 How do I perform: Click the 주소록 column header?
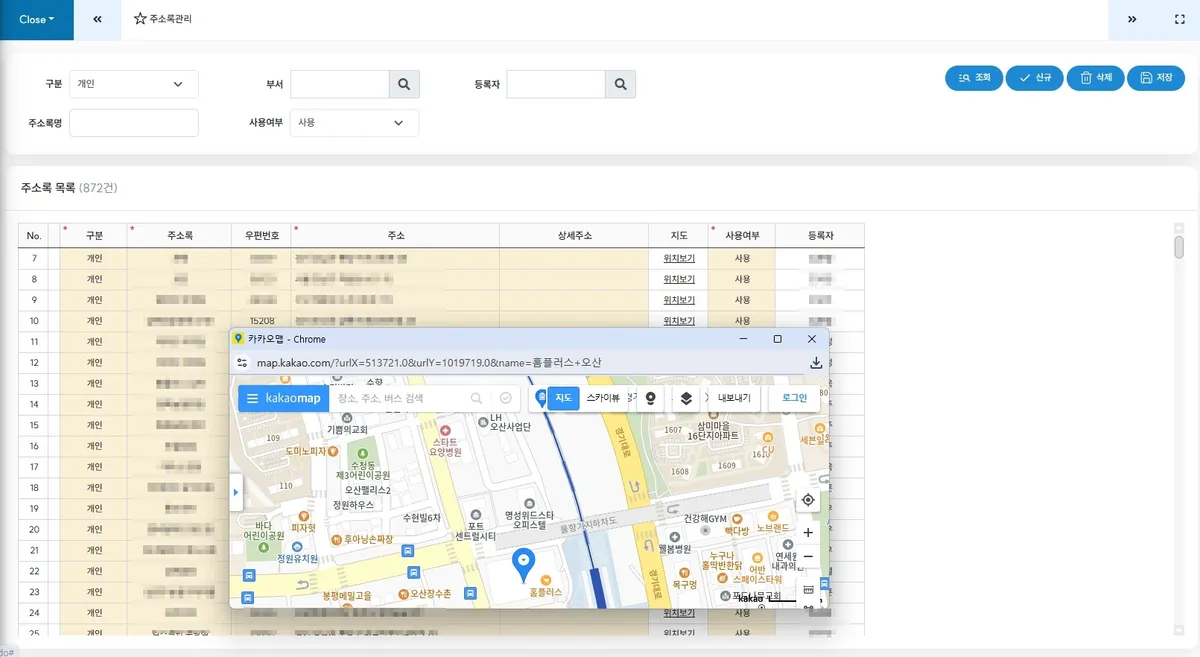(x=180, y=236)
